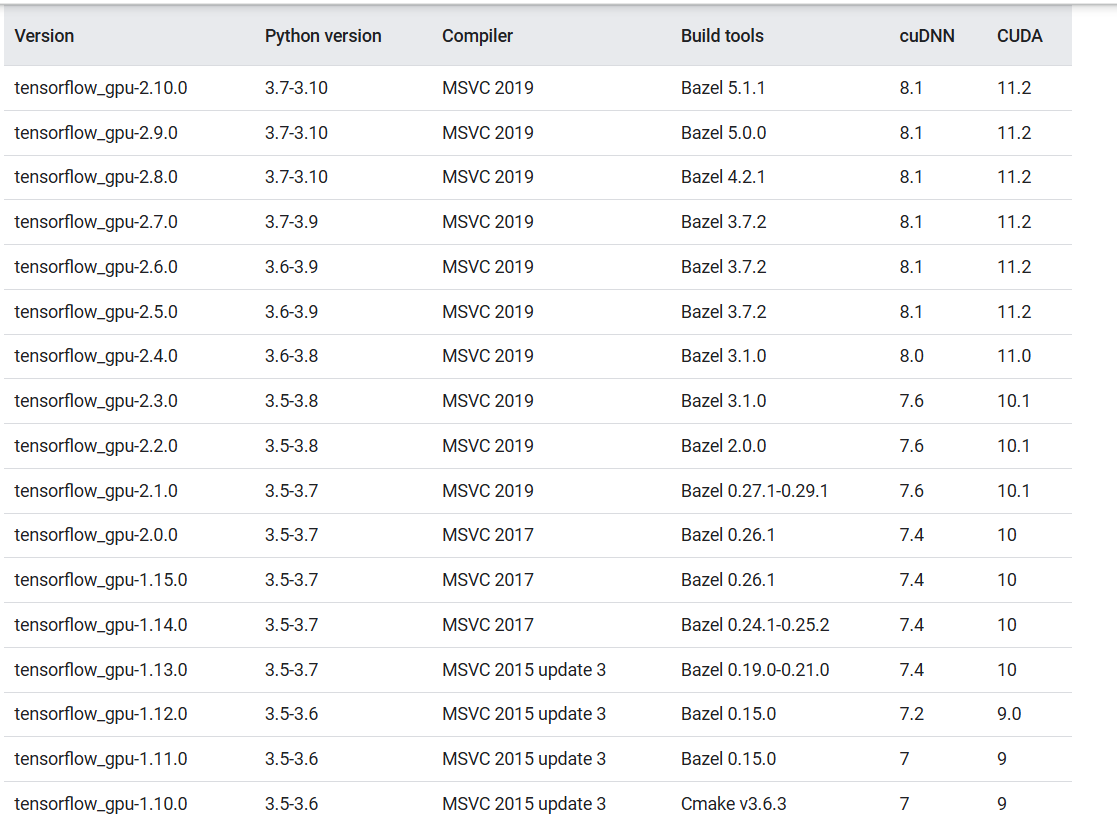Click the Compiler column header

[x=477, y=36]
